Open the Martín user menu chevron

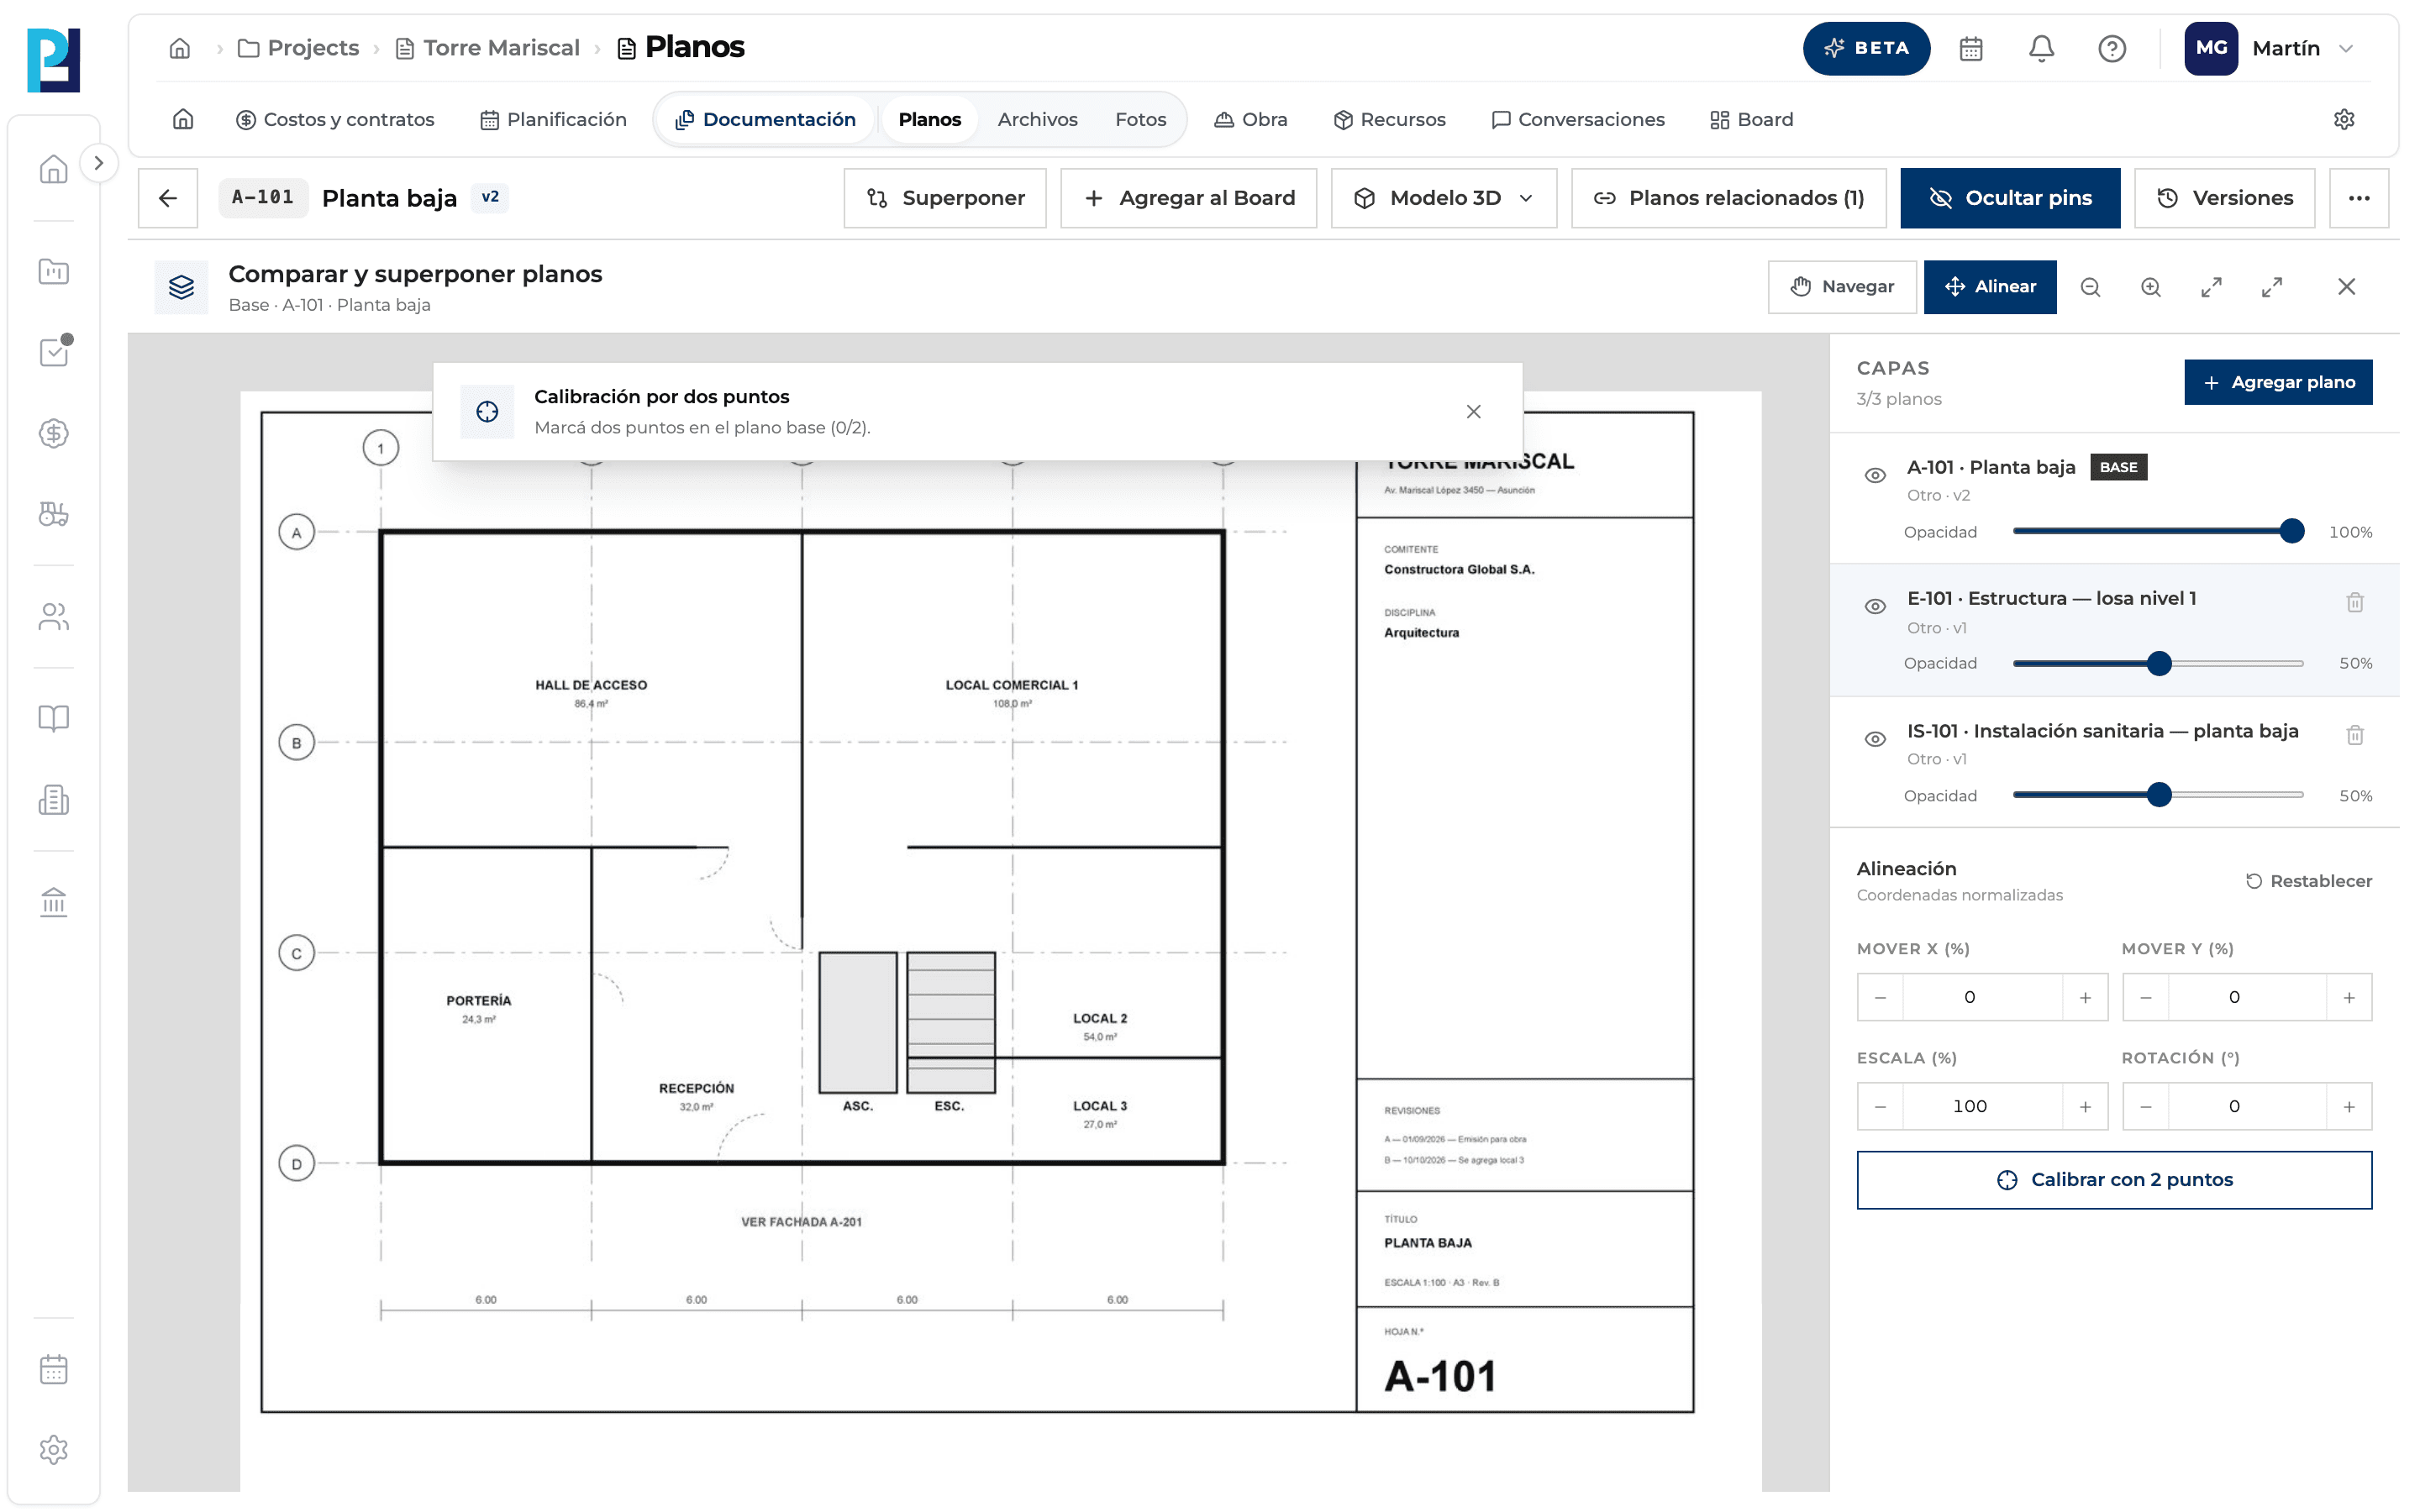[x=2346, y=48]
